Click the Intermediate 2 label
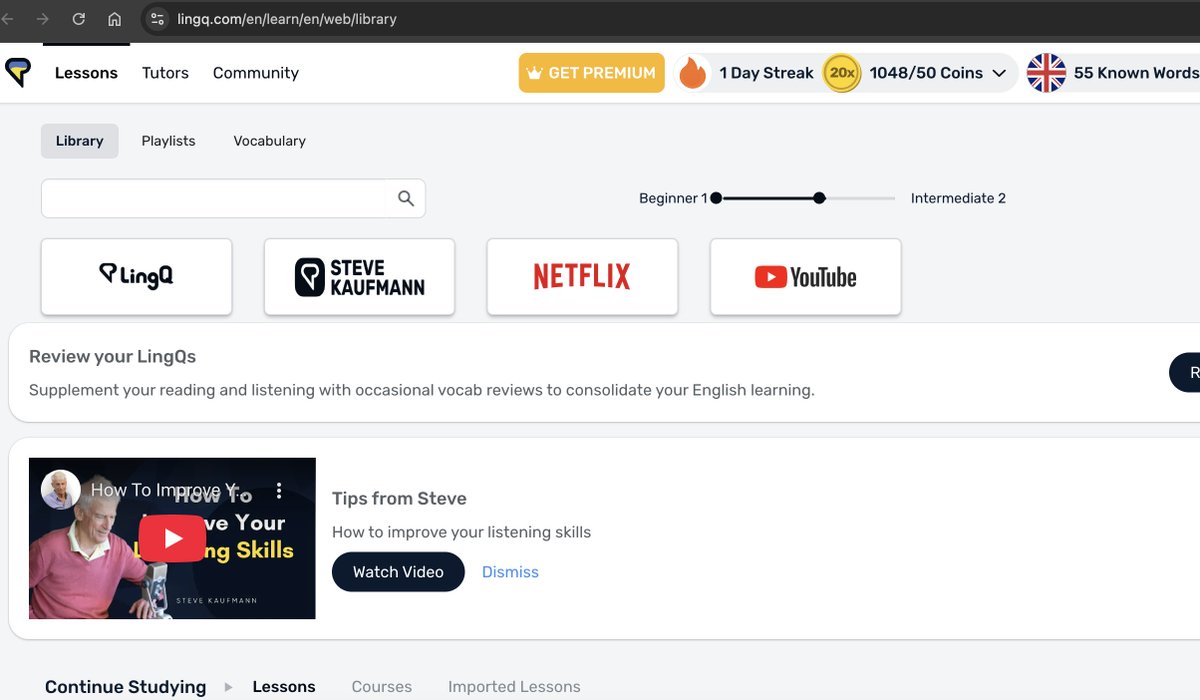The height and width of the screenshot is (700, 1200). pyautogui.click(x=958, y=198)
